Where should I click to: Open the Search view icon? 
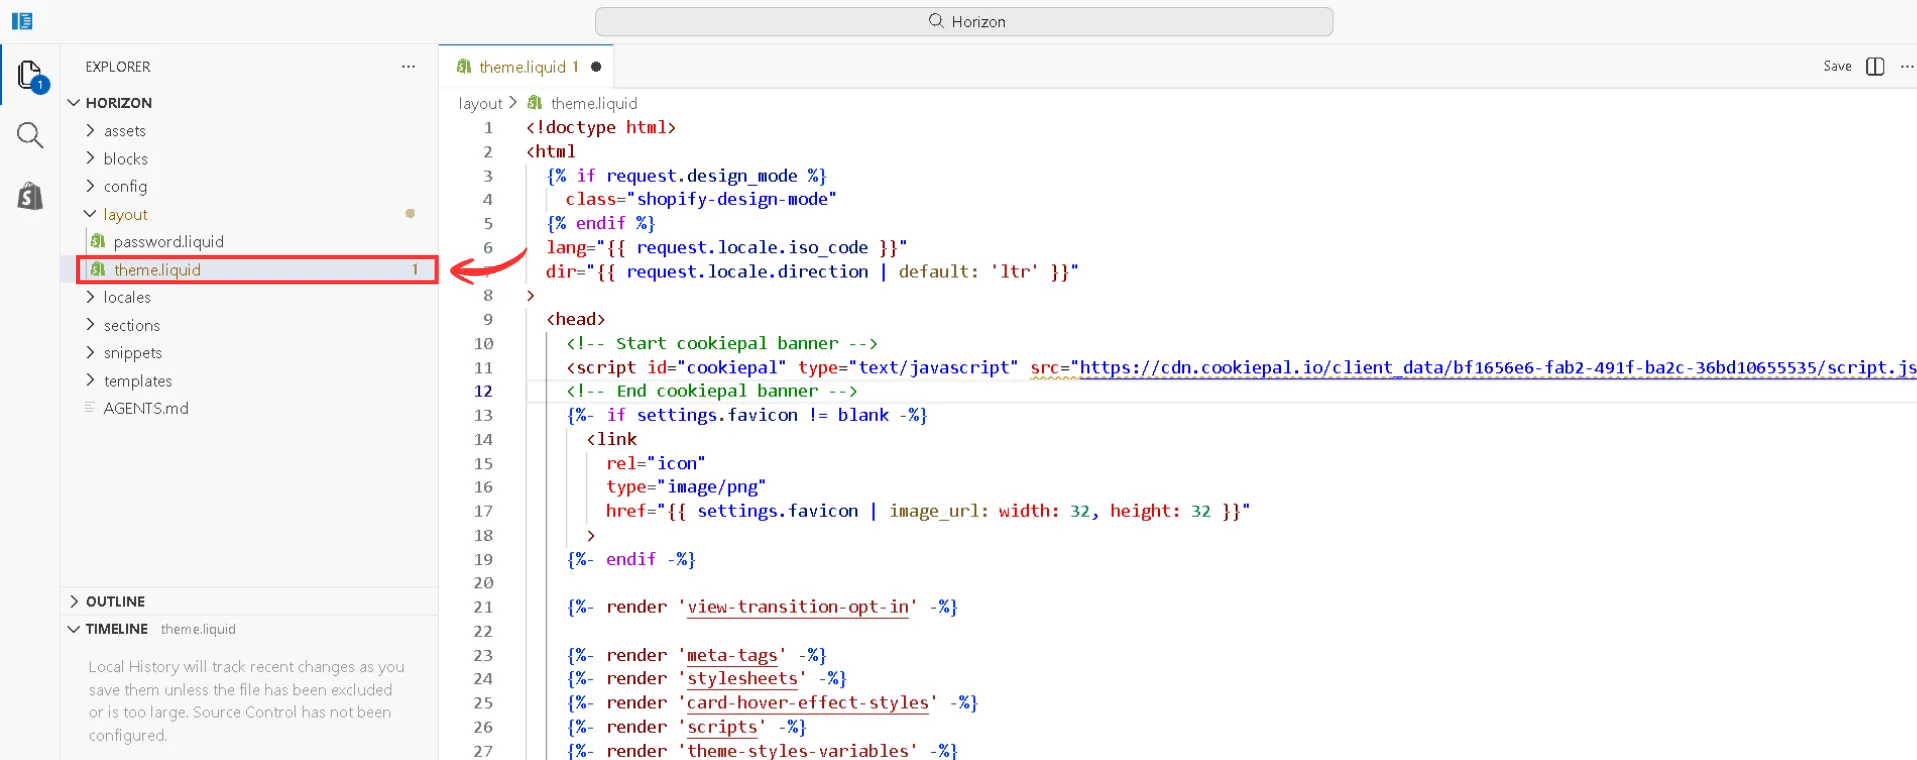tap(30, 135)
